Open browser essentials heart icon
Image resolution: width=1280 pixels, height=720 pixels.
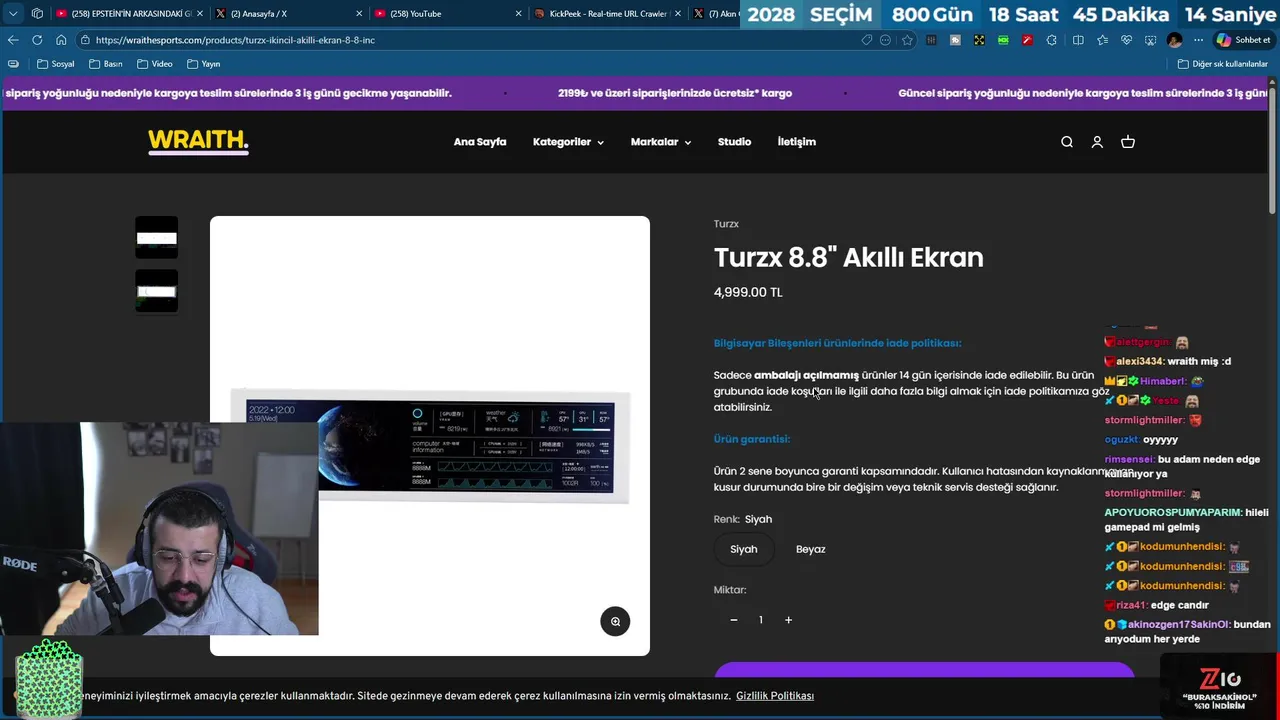click(1126, 40)
